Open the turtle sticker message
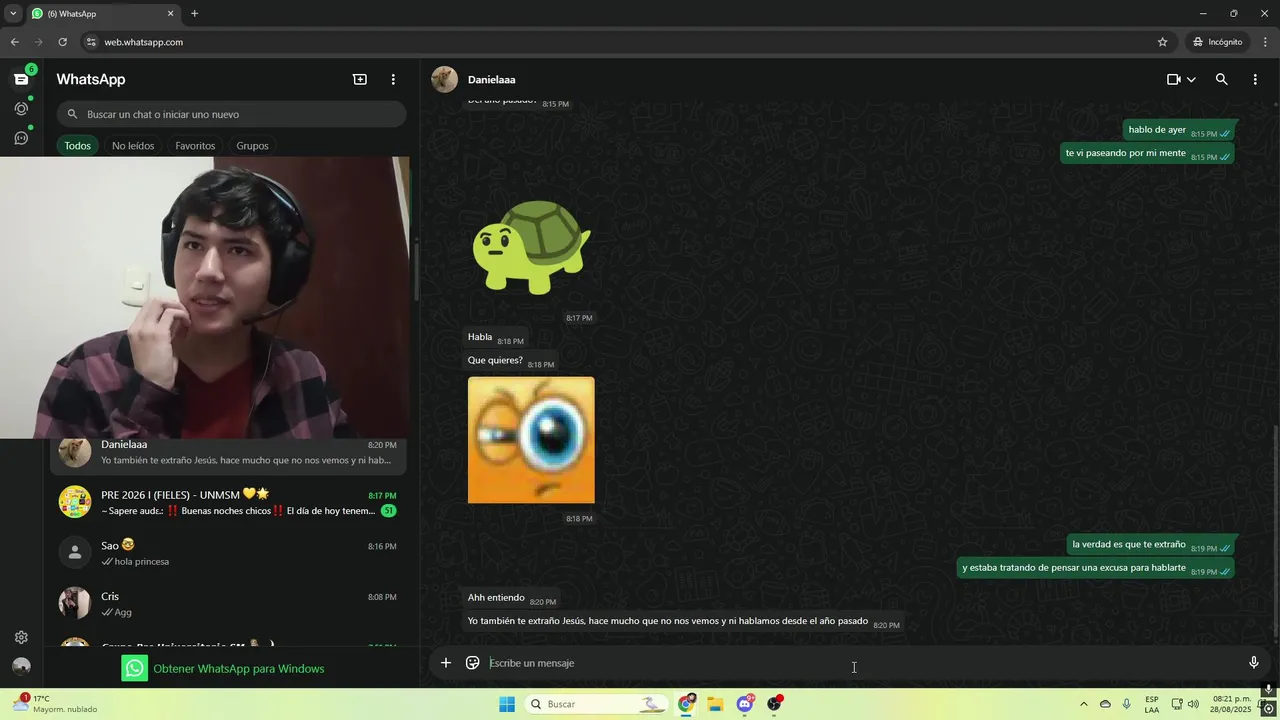This screenshot has width=1280, height=720. [531, 247]
